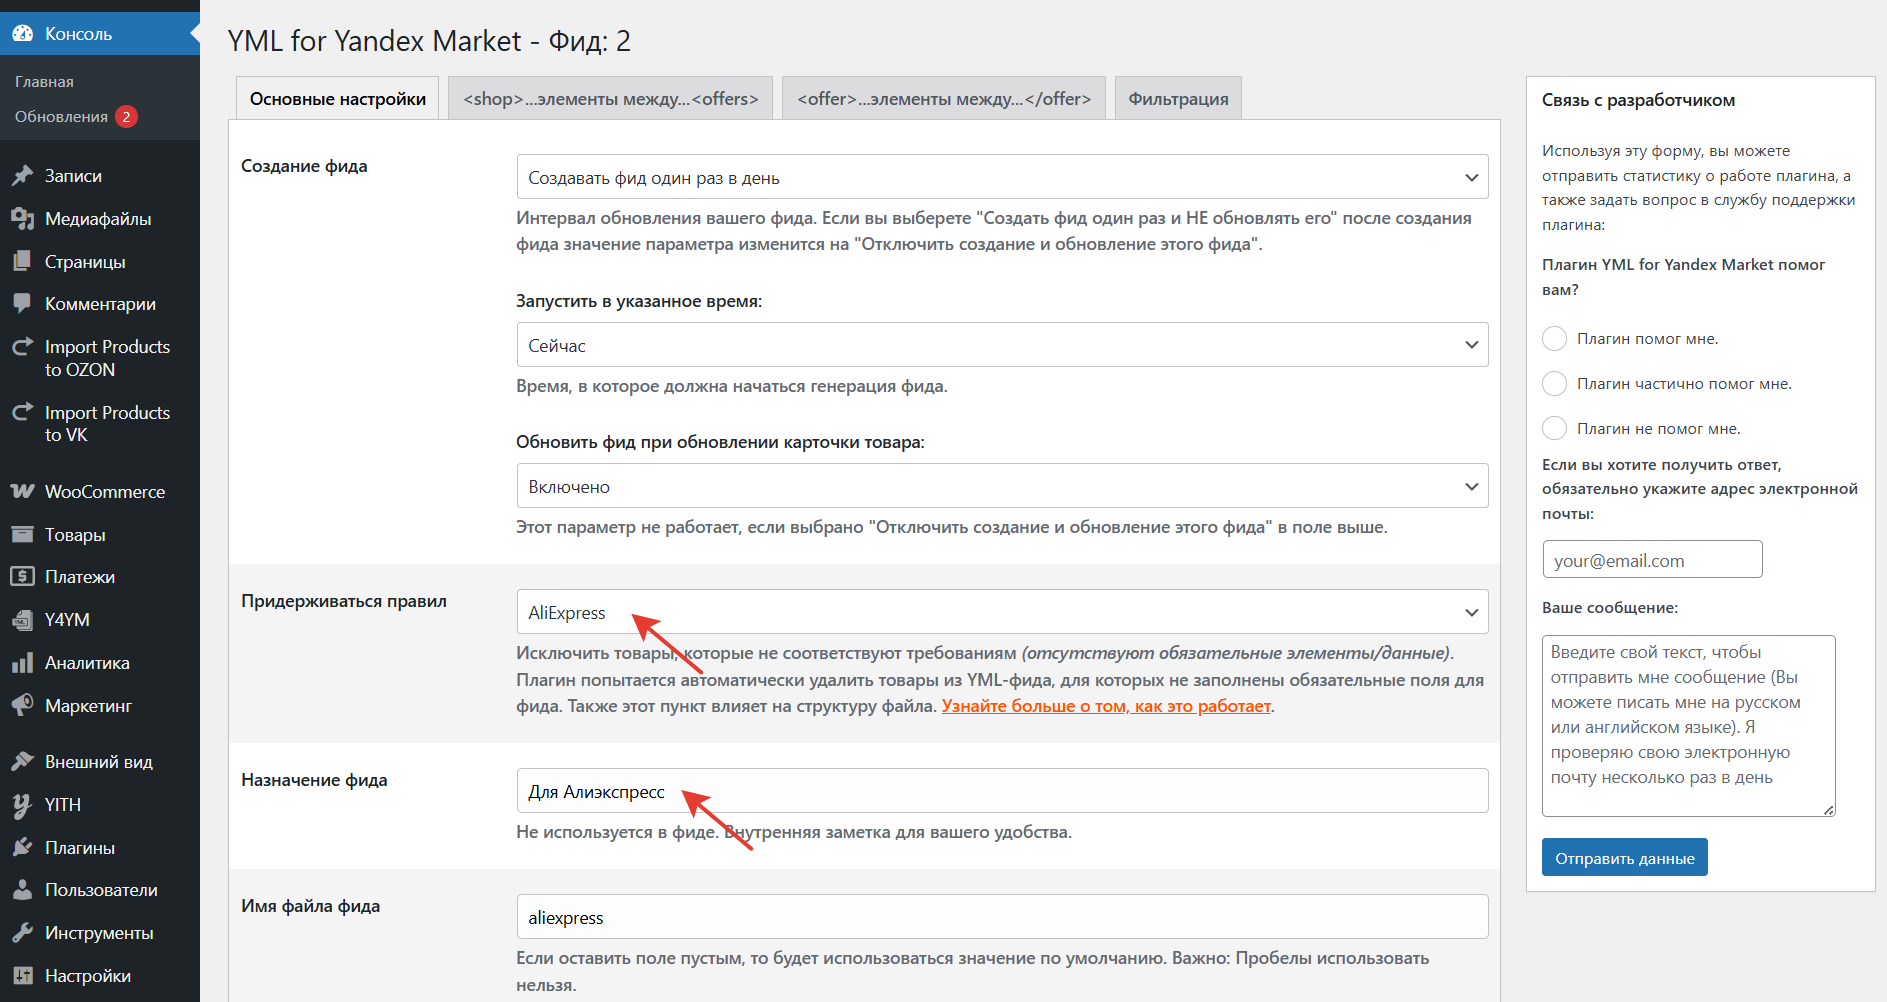Follow 'Узнайте больше о том' link
Image resolution: width=1887 pixels, height=1002 pixels.
point(1105,706)
